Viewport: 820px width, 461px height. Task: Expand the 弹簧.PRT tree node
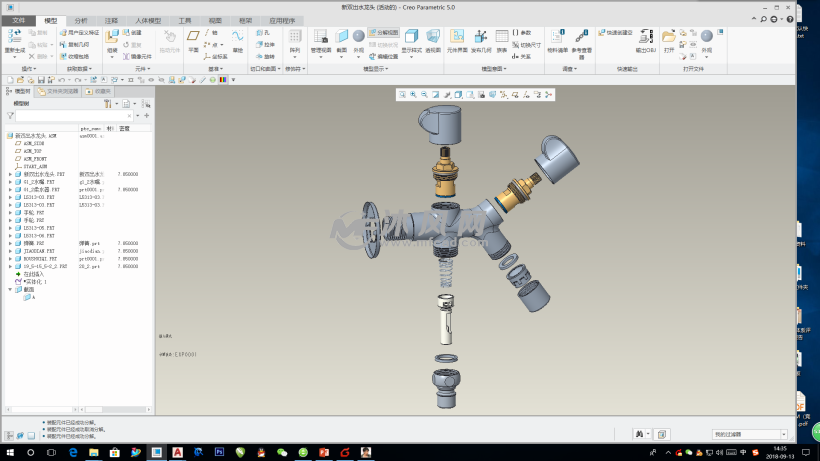click(10, 243)
